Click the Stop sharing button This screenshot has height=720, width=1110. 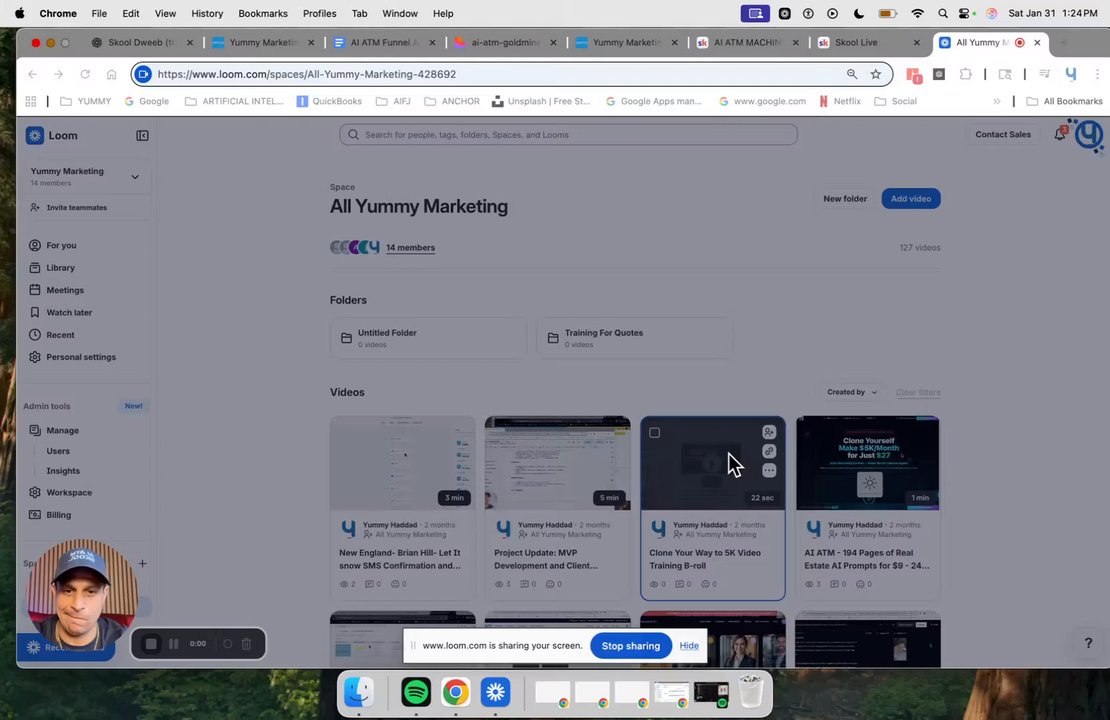pyautogui.click(x=630, y=646)
